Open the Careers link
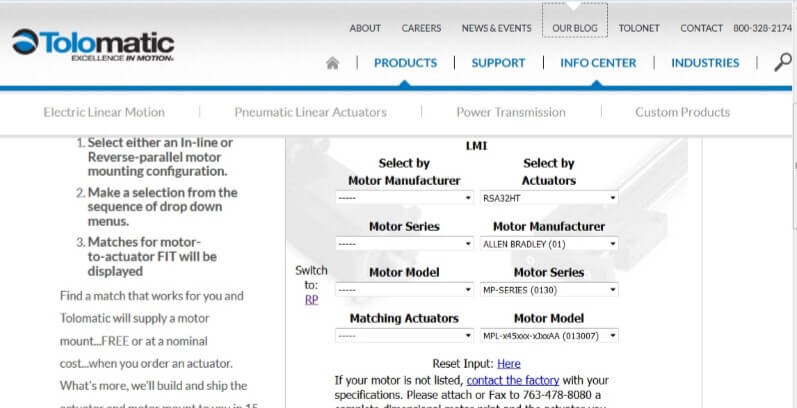Screen dimensions: 797x408 [x=421, y=28]
